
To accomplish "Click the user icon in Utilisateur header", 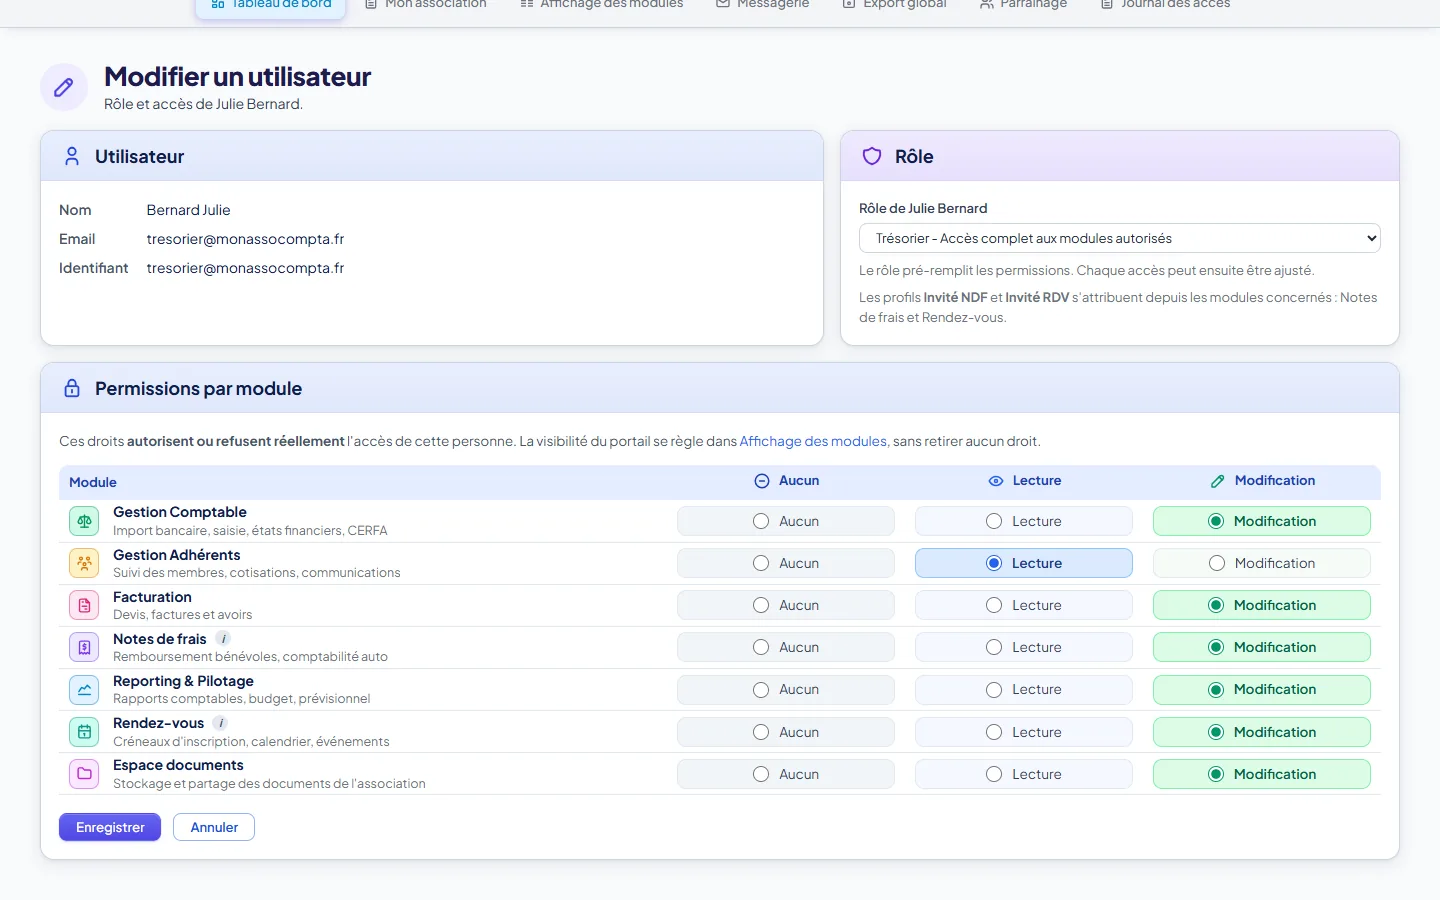I will [x=72, y=156].
